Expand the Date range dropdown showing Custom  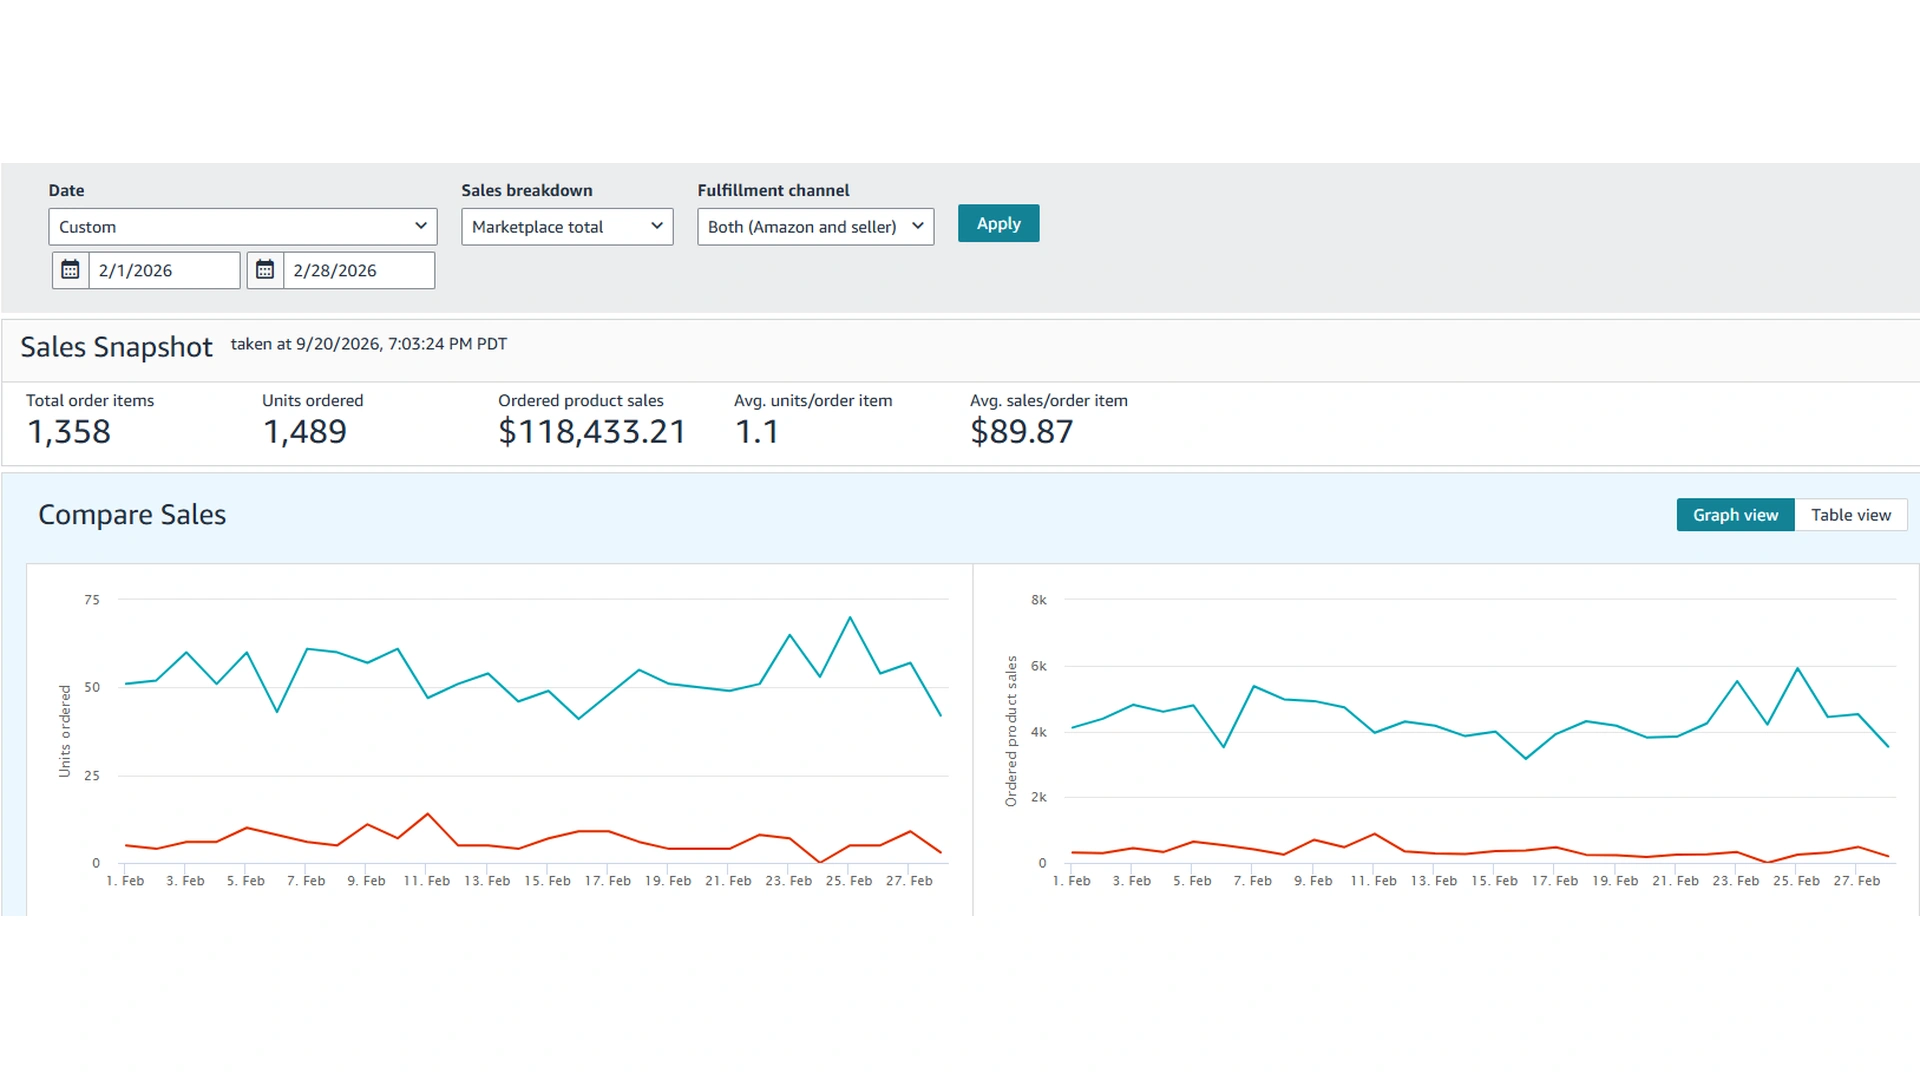click(x=243, y=227)
